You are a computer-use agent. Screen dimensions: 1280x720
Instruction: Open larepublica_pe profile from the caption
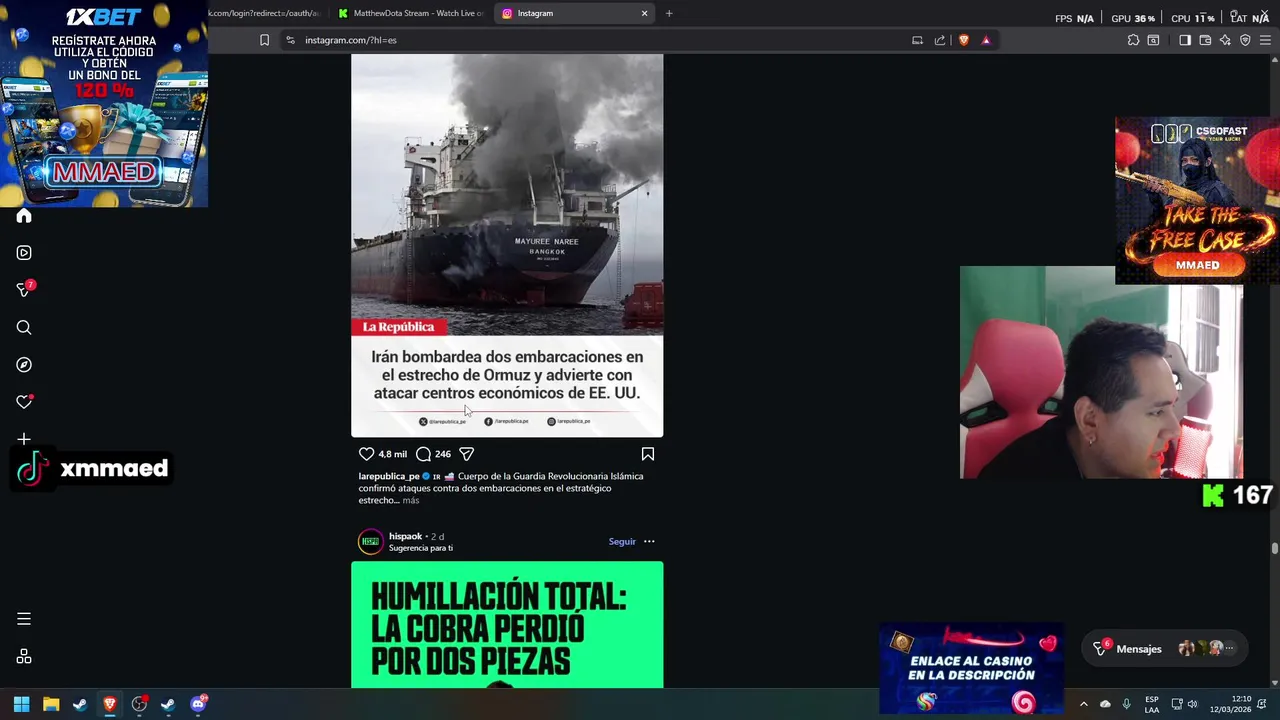tap(389, 476)
